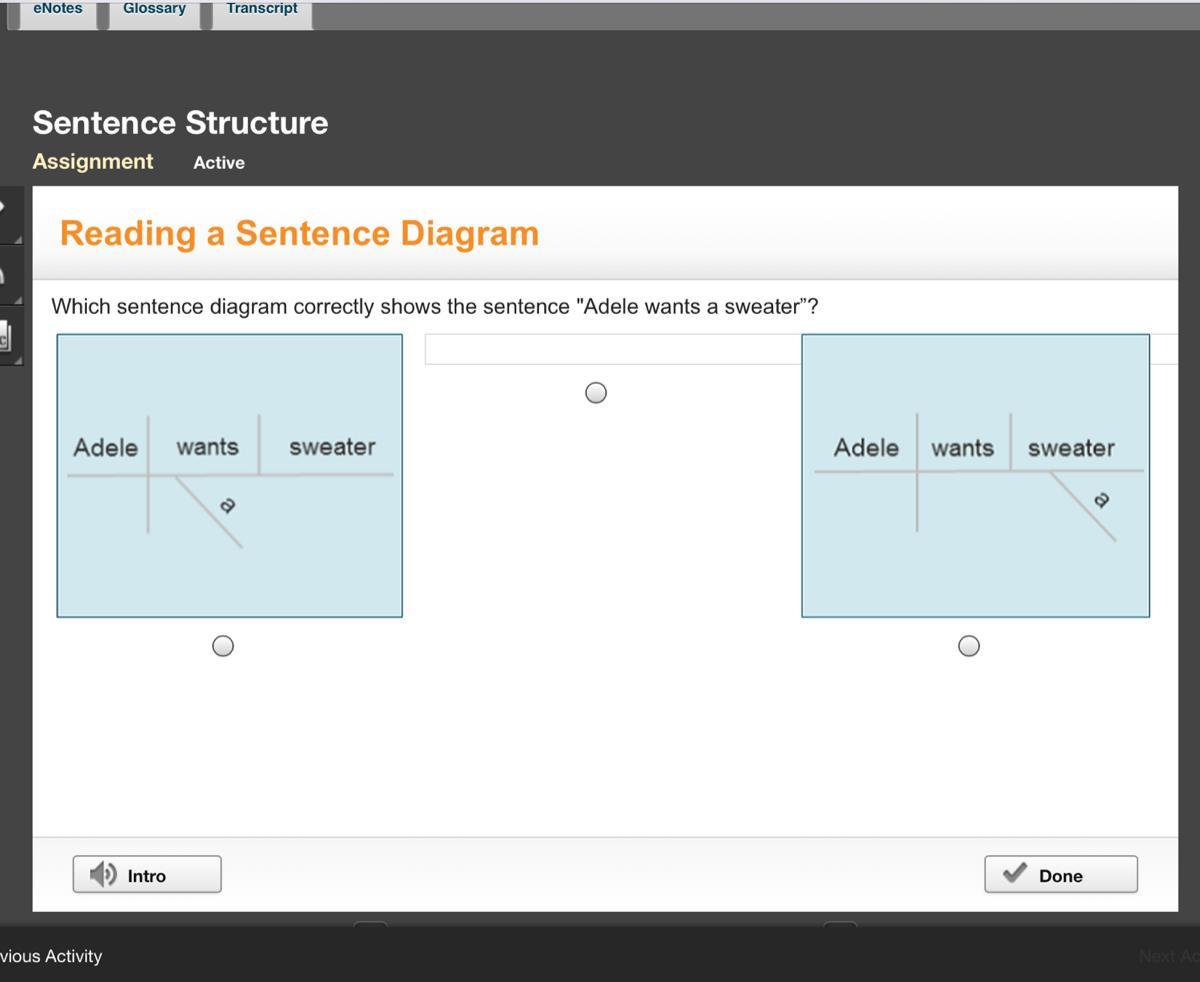Go to Previous Activity
This screenshot has height=982, width=1200.
click(x=52, y=956)
